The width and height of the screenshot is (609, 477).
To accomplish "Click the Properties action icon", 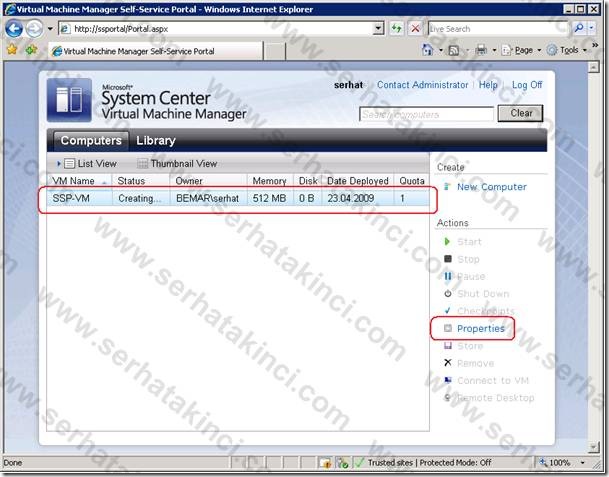I will pyautogui.click(x=448, y=328).
